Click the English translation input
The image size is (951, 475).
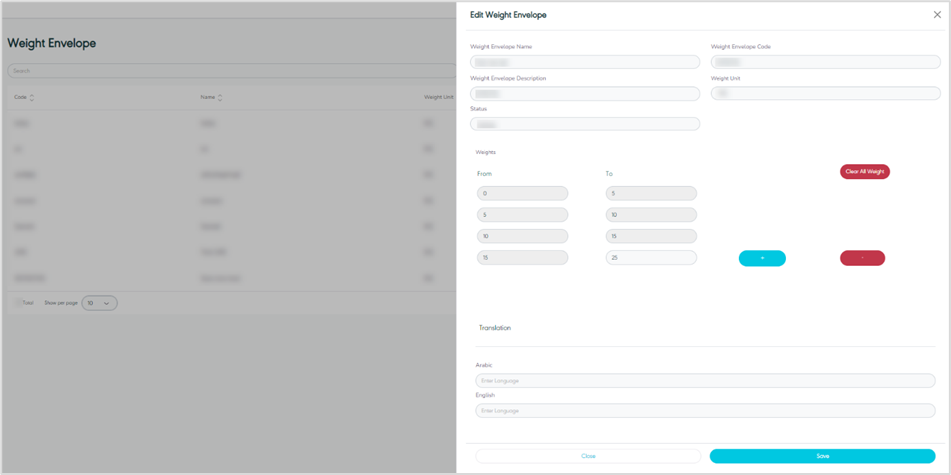(705, 411)
